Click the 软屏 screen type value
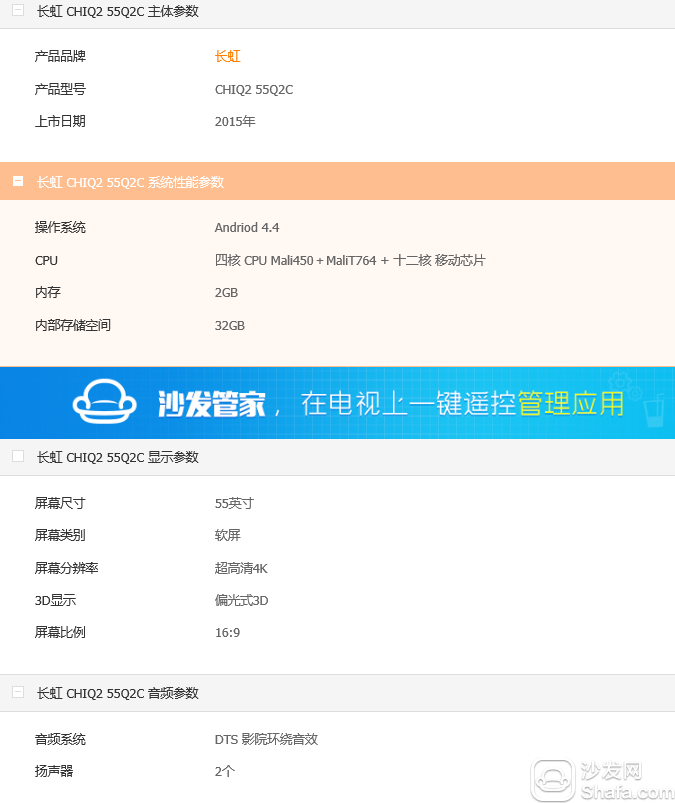The image size is (675, 803). (227, 535)
